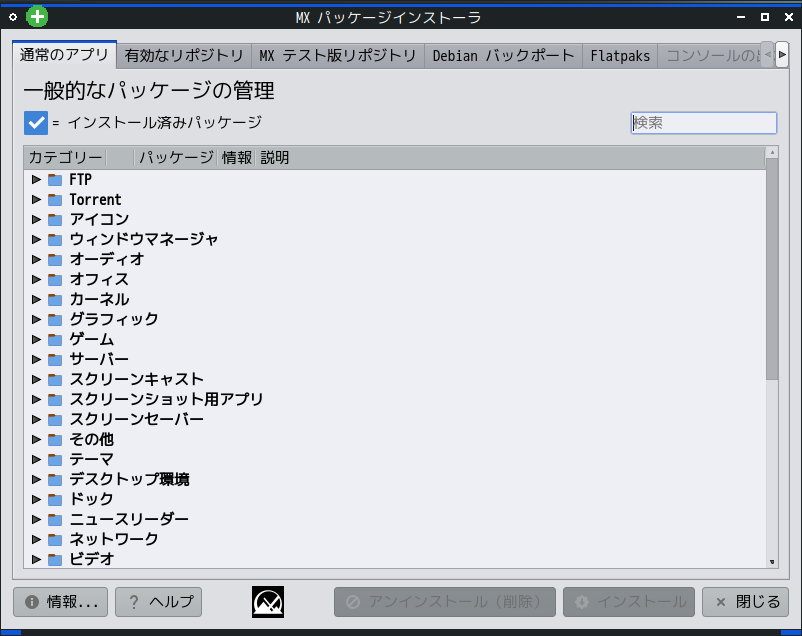Open ヘルプ with the help button
Screen dimensions: 802x636
pyautogui.click(x=159, y=602)
